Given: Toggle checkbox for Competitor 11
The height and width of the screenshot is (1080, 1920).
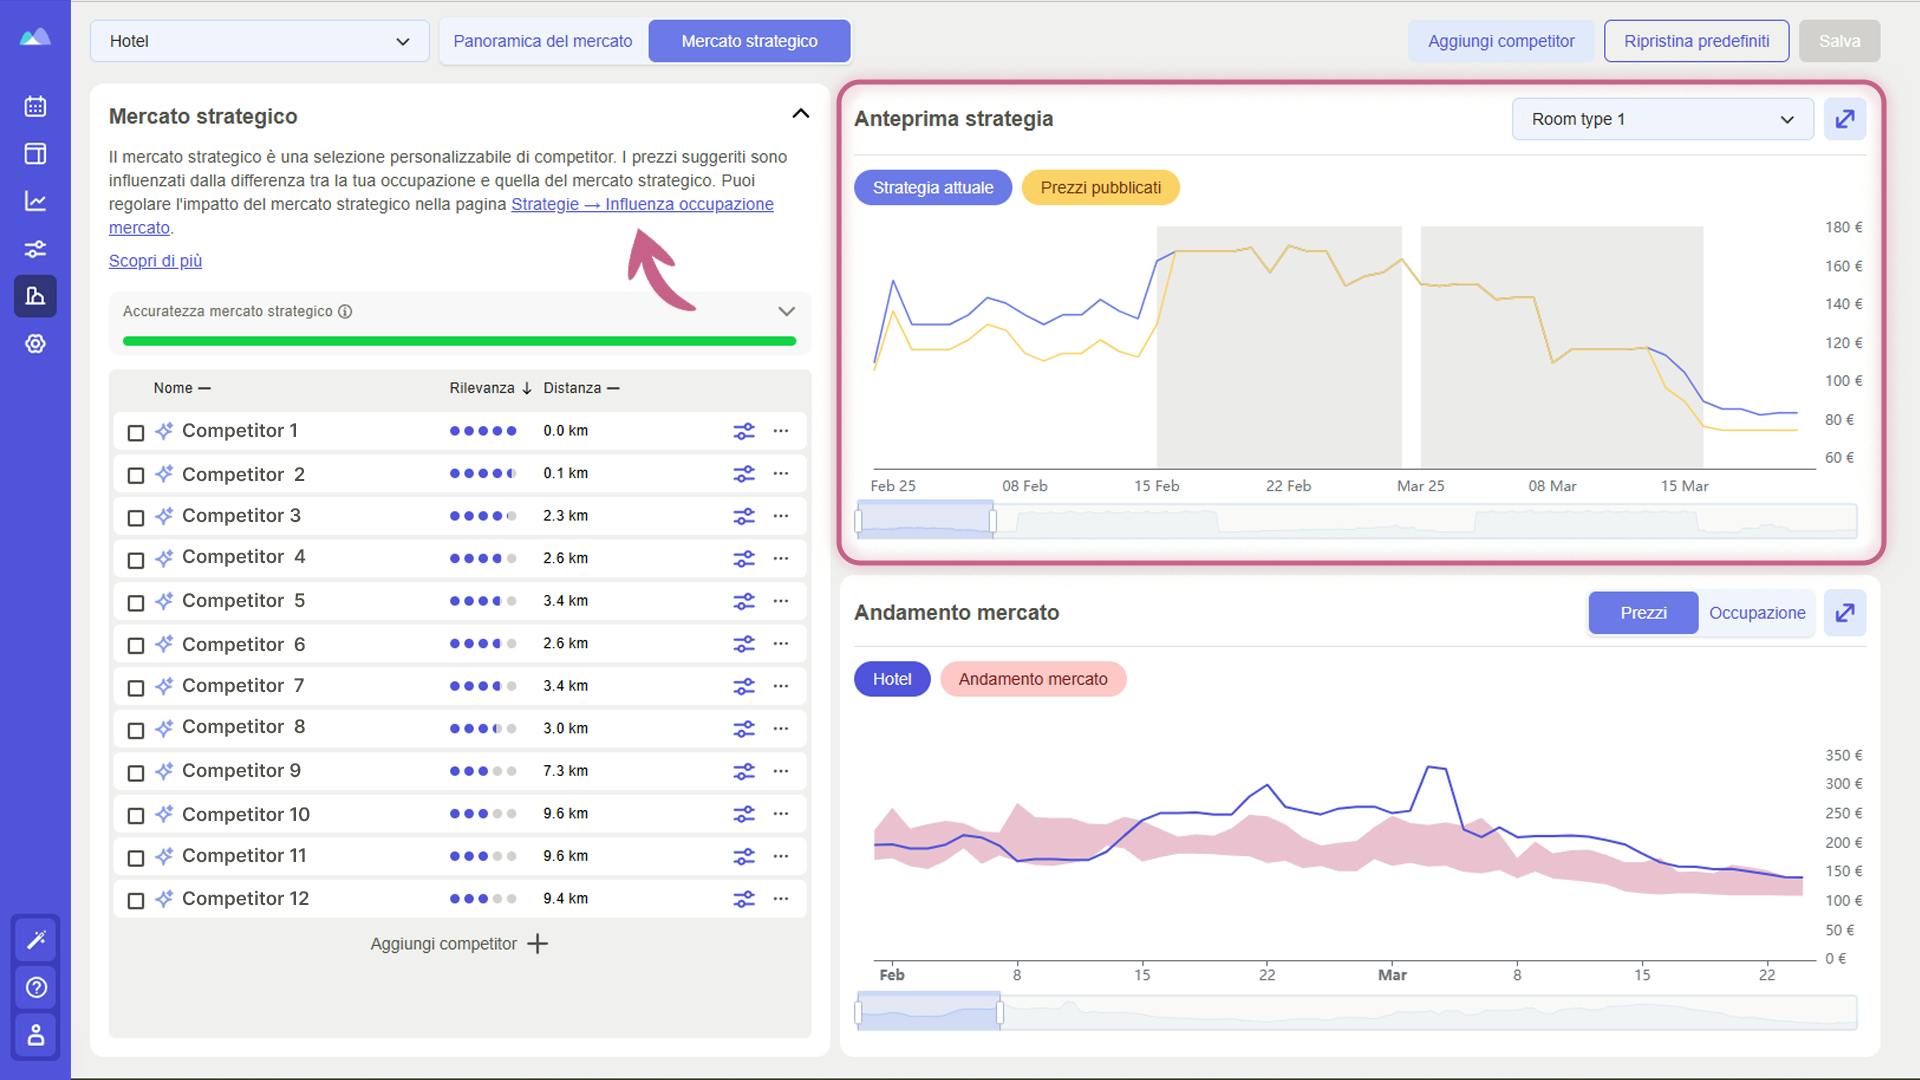Looking at the screenshot, I should tap(136, 857).
